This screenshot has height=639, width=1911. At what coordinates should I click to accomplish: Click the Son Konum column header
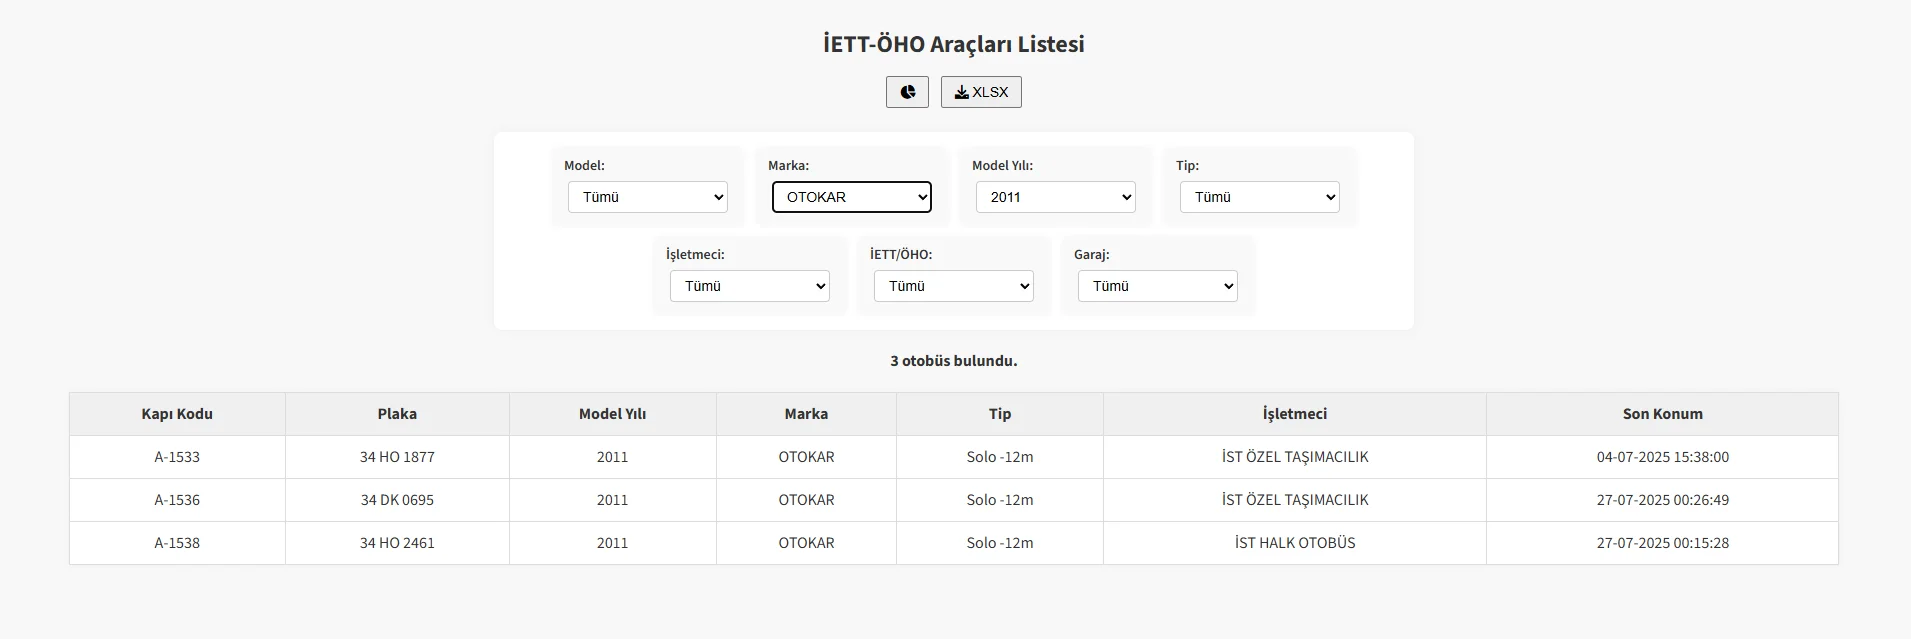[1662, 414]
